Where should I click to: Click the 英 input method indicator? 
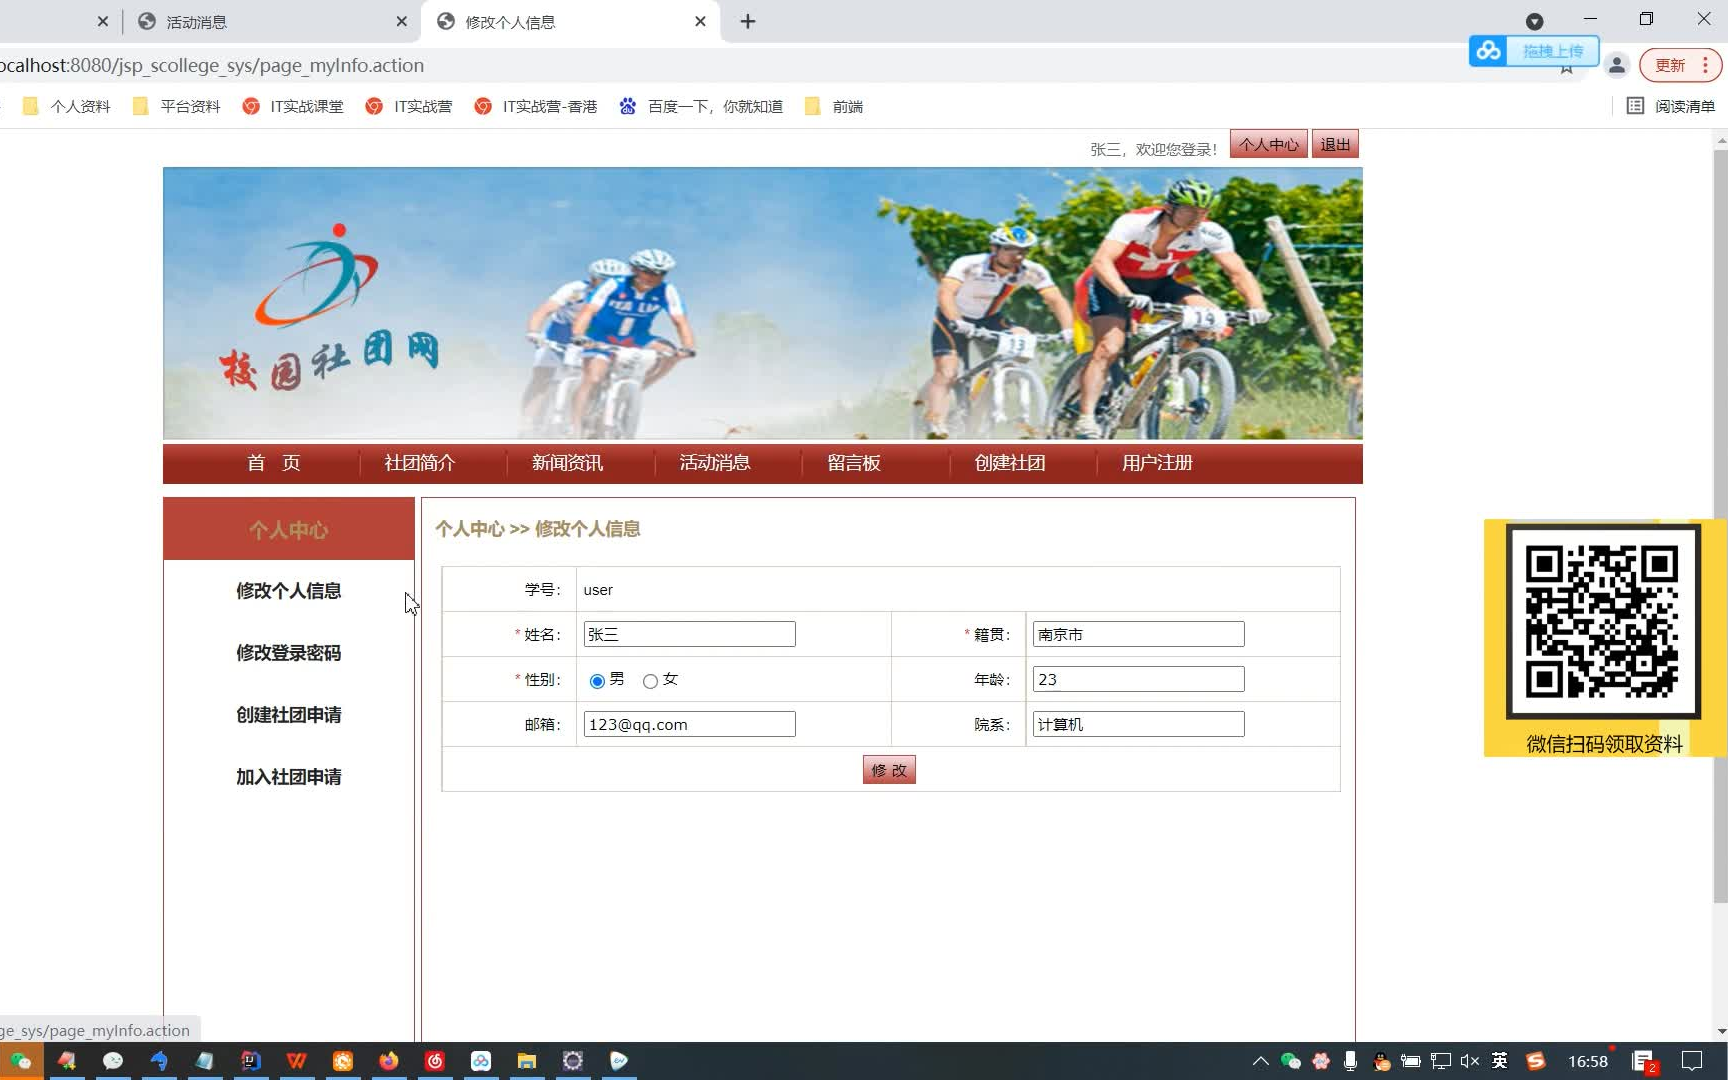pos(1499,1062)
